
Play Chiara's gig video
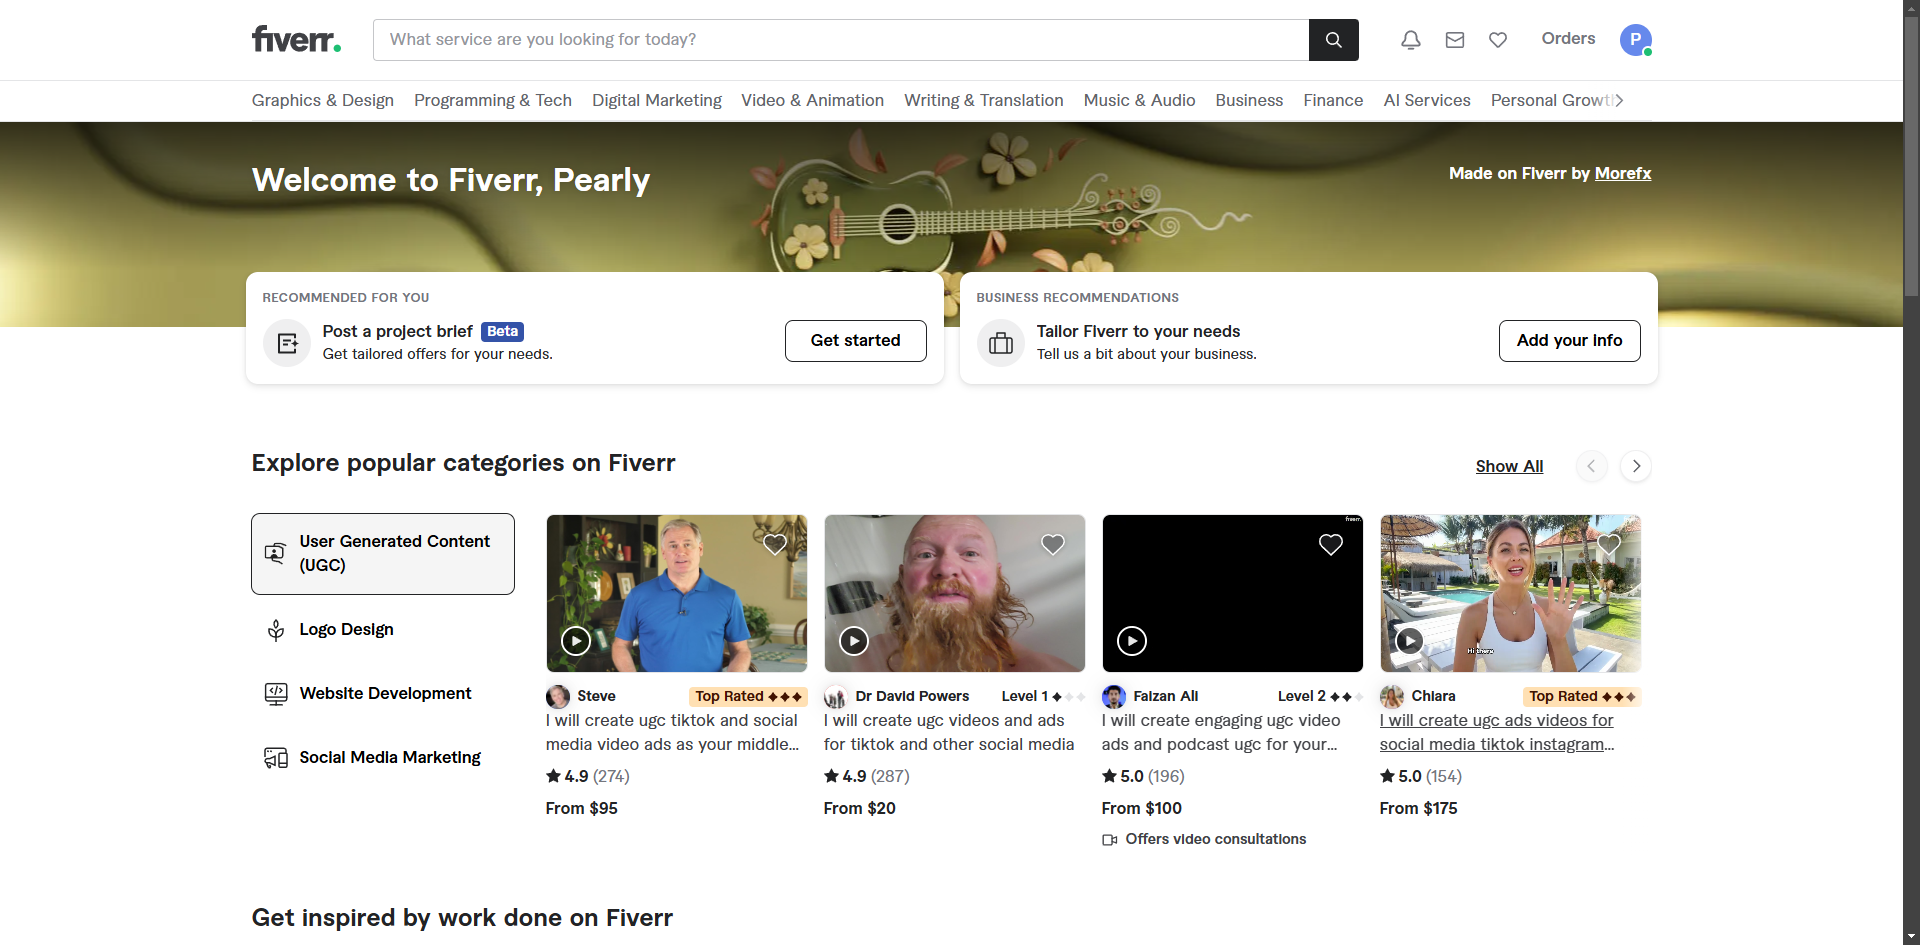coord(1410,641)
